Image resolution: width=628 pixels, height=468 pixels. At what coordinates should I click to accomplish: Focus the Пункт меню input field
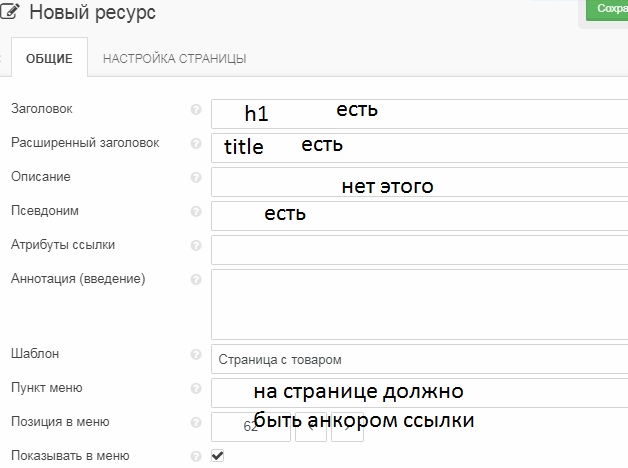pos(419,393)
